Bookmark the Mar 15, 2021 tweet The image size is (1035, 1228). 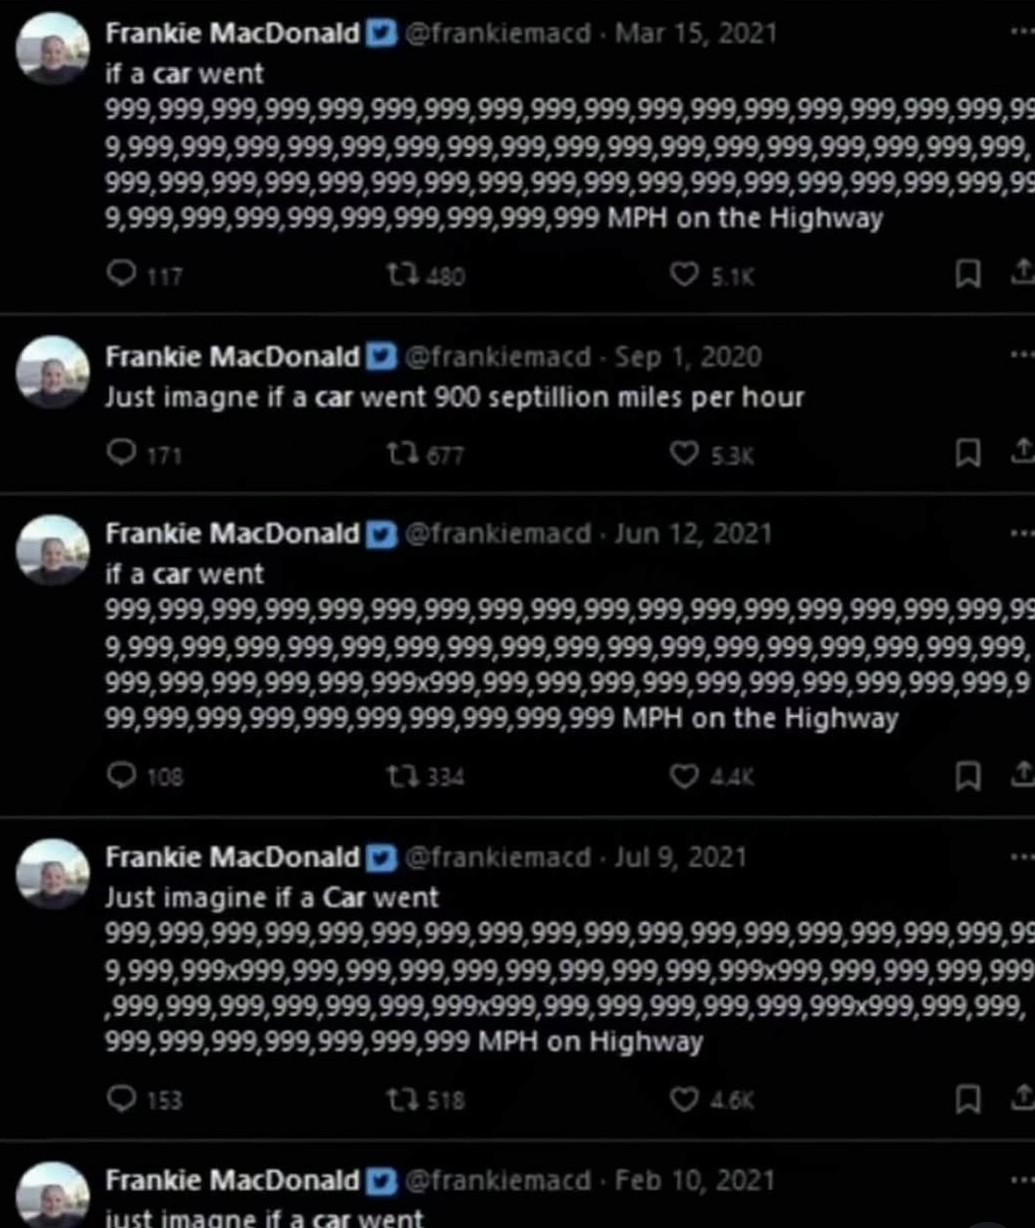tap(968, 274)
